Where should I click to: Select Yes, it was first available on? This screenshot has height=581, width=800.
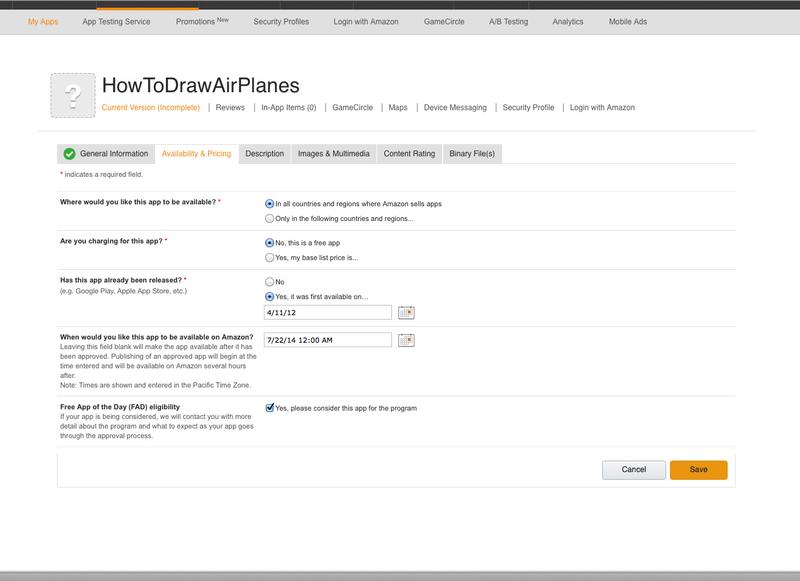point(269,296)
